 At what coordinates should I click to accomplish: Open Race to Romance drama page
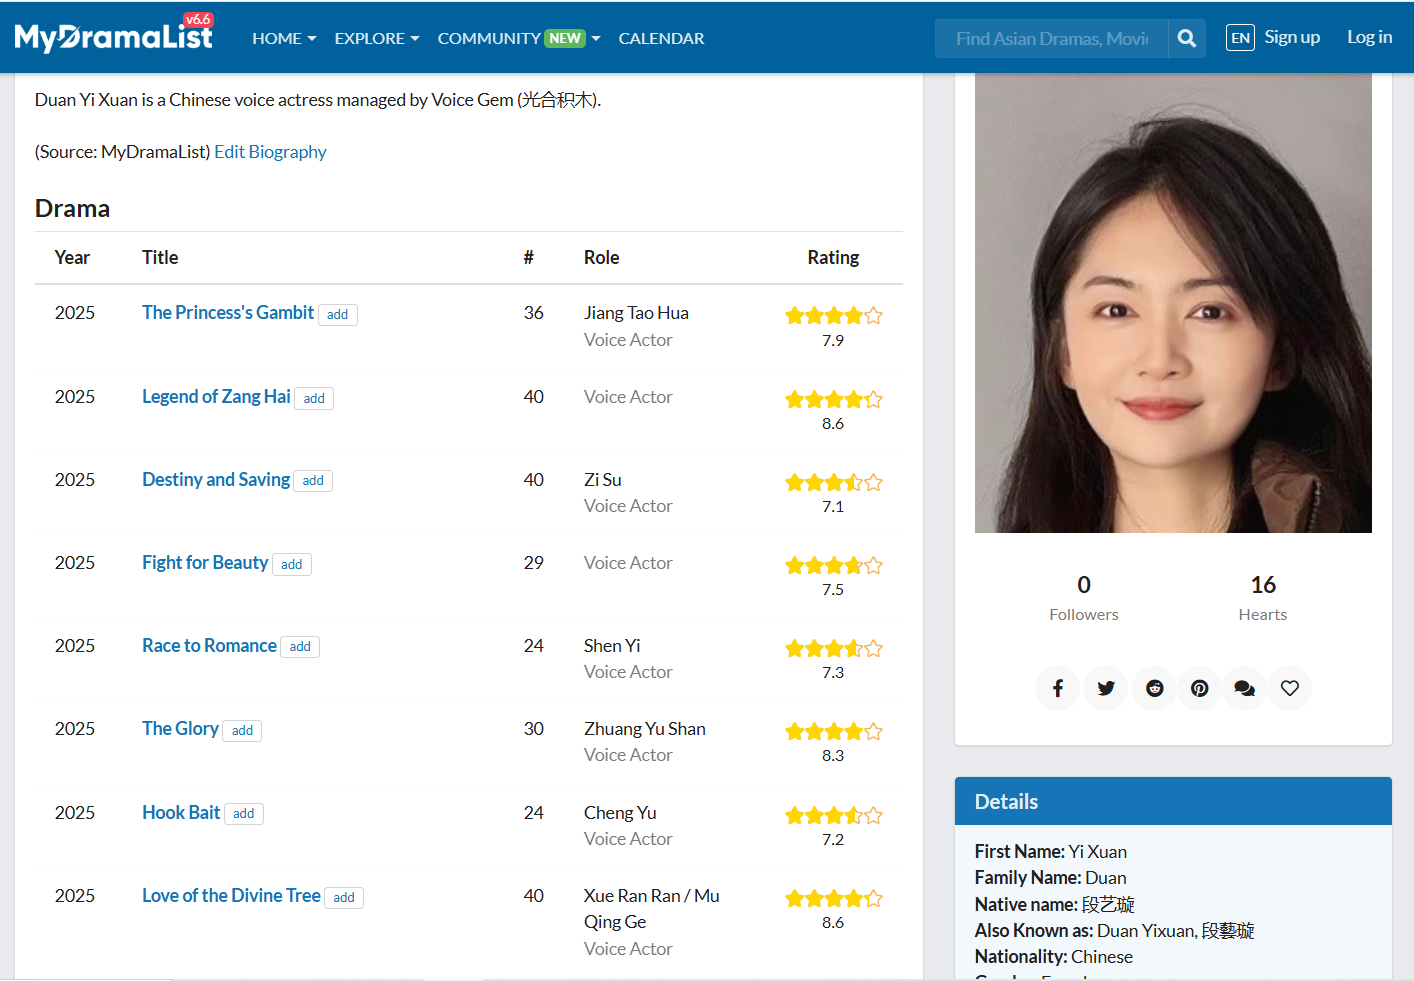209,646
